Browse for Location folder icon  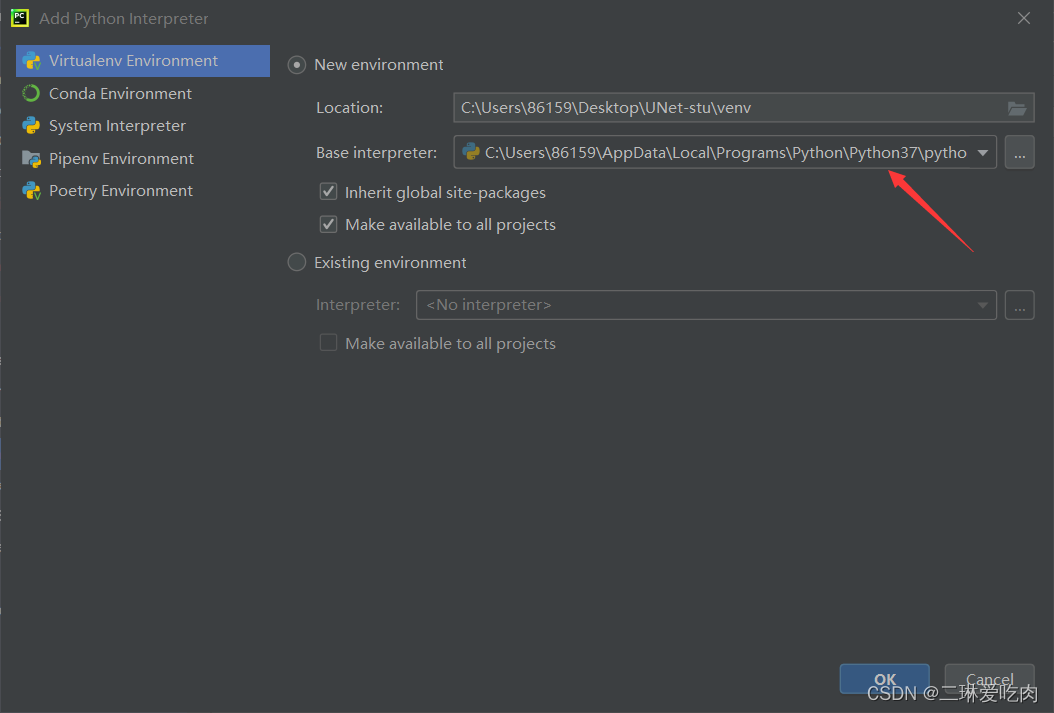click(1017, 108)
